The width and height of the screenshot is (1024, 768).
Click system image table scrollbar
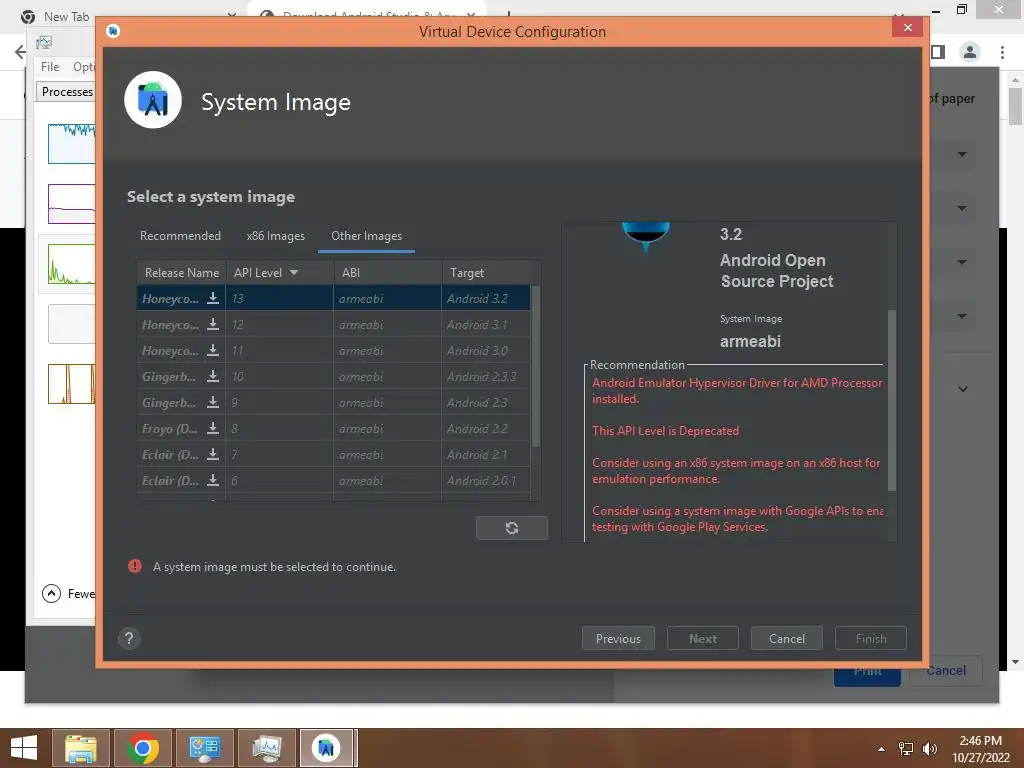click(536, 366)
